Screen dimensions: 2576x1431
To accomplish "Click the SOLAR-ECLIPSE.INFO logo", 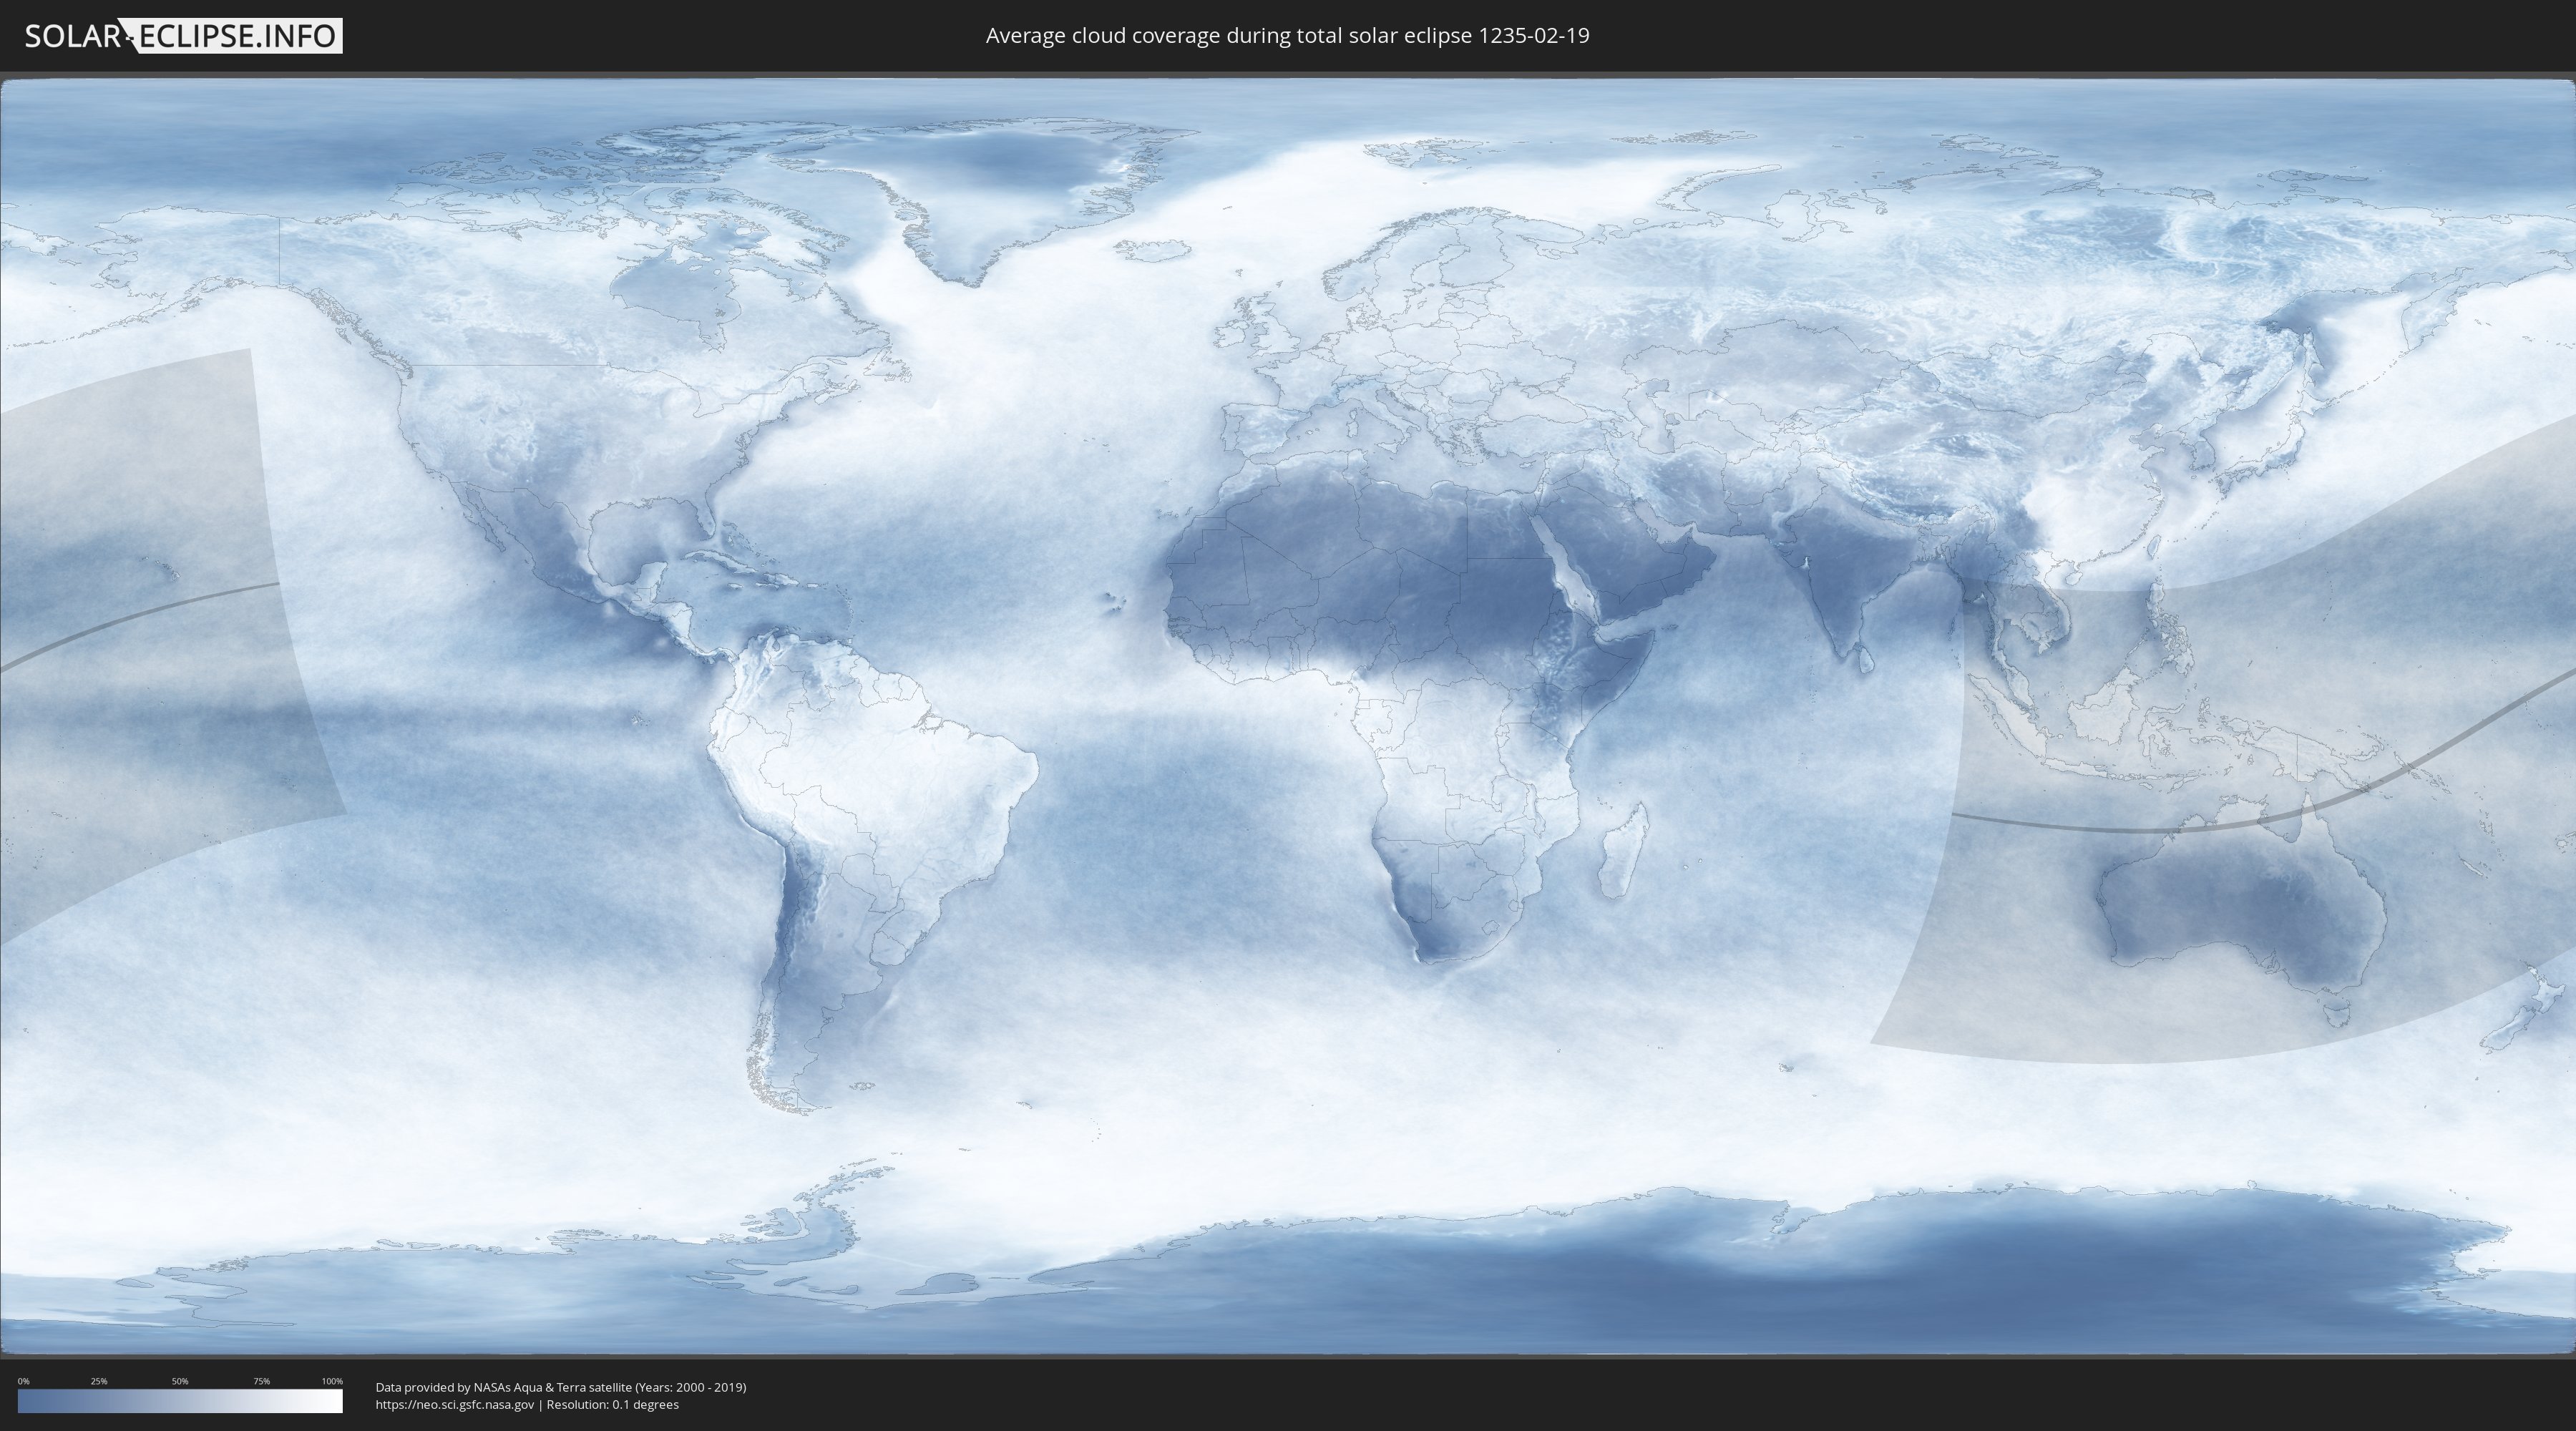I will (183, 36).
